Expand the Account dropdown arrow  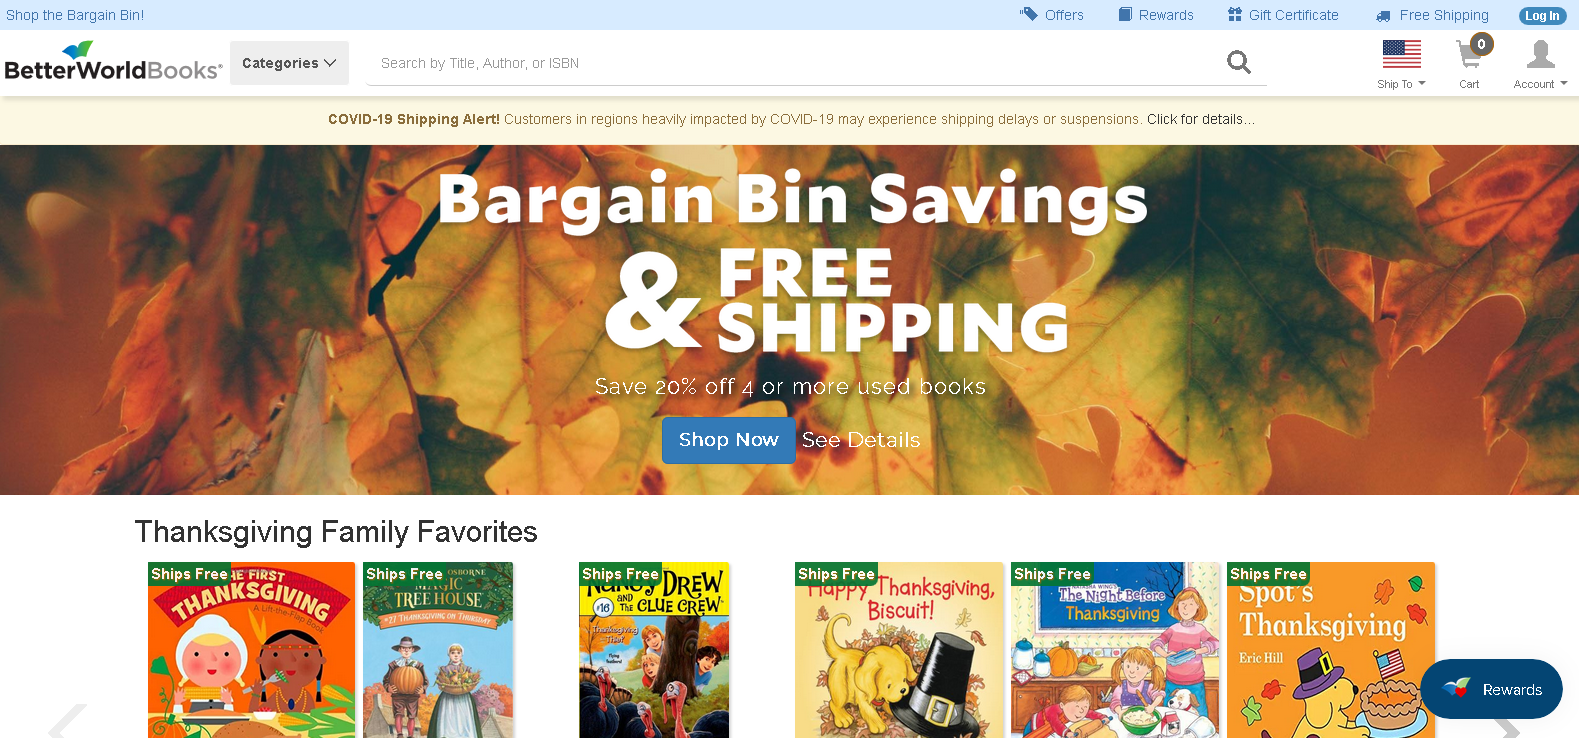coord(1564,84)
